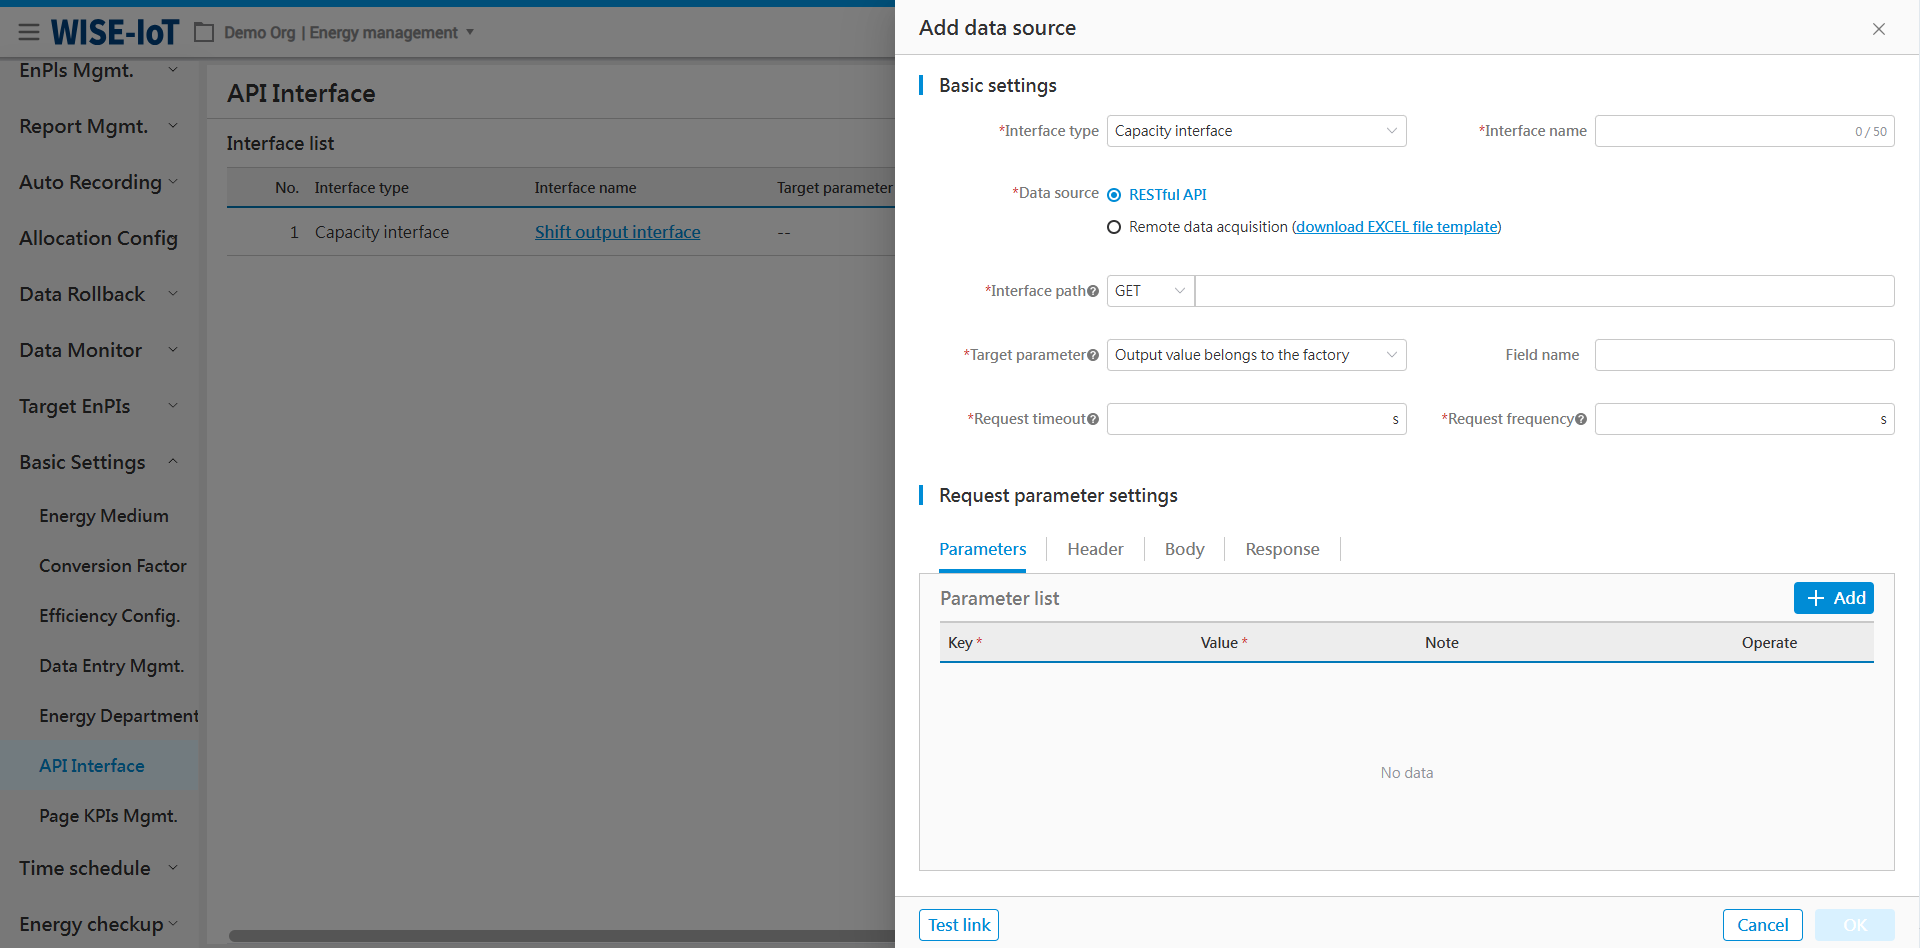The image size is (1920, 948).
Task: Click the horizontal scrollbar under Interface list
Action: click(560, 936)
